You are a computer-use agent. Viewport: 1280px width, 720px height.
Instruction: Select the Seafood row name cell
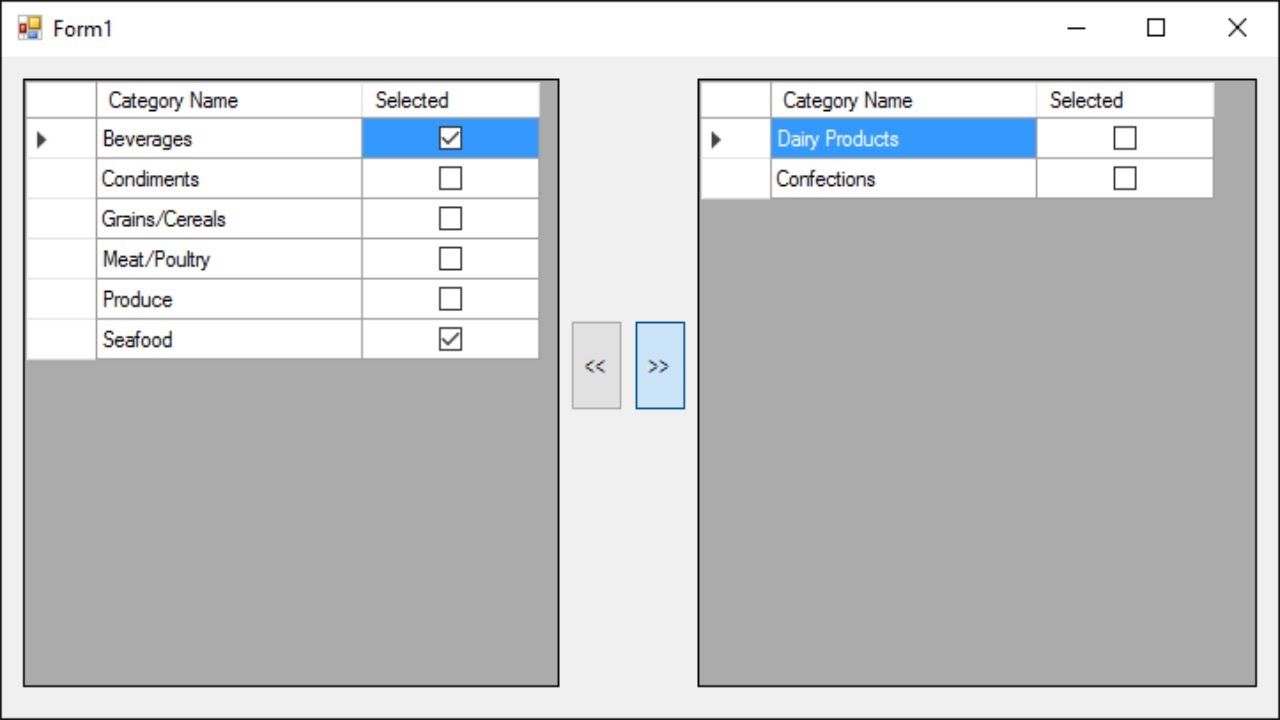tap(228, 339)
